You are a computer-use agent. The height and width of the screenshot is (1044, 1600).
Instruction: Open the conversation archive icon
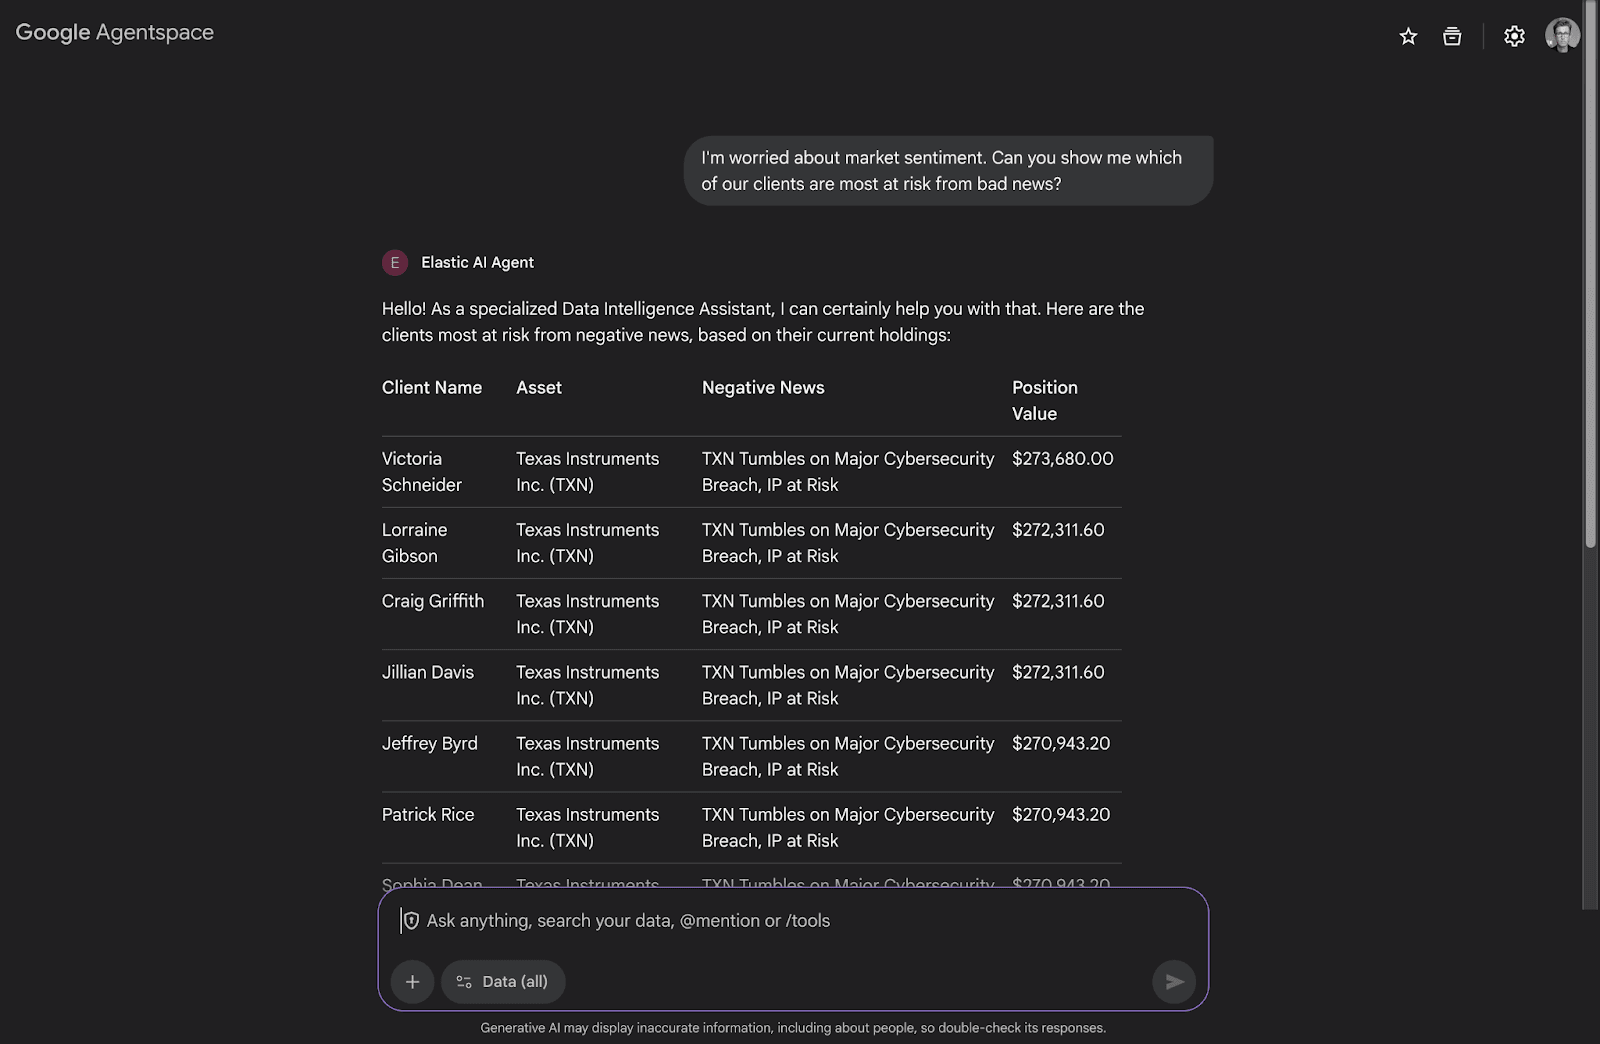(x=1451, y=35)
